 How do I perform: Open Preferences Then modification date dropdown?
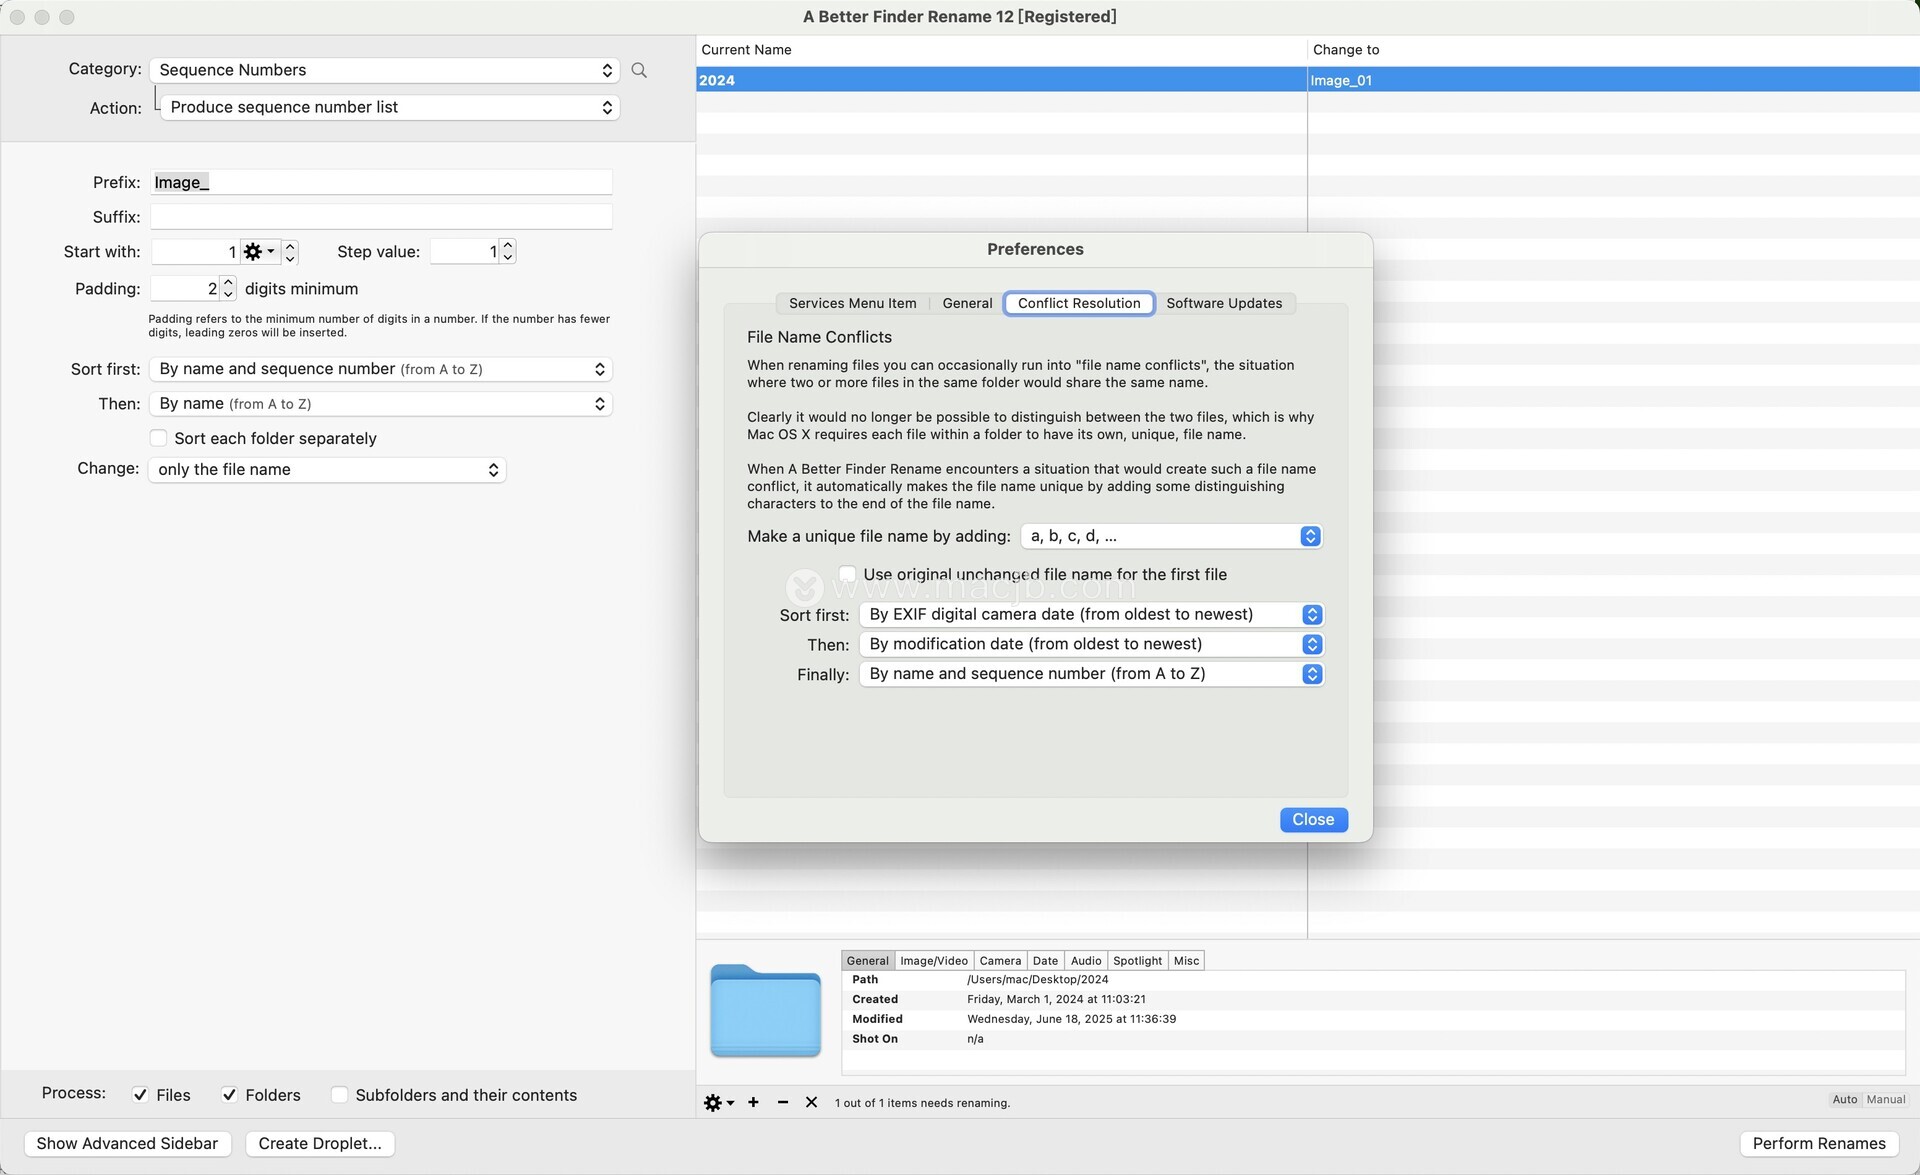[x=1091, y=644]
